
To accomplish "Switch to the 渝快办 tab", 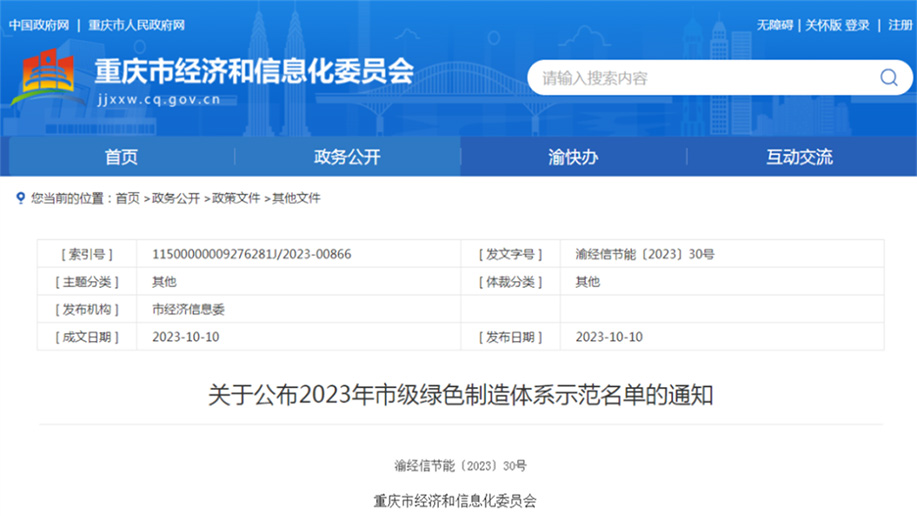I will click(x=573, y=157).
